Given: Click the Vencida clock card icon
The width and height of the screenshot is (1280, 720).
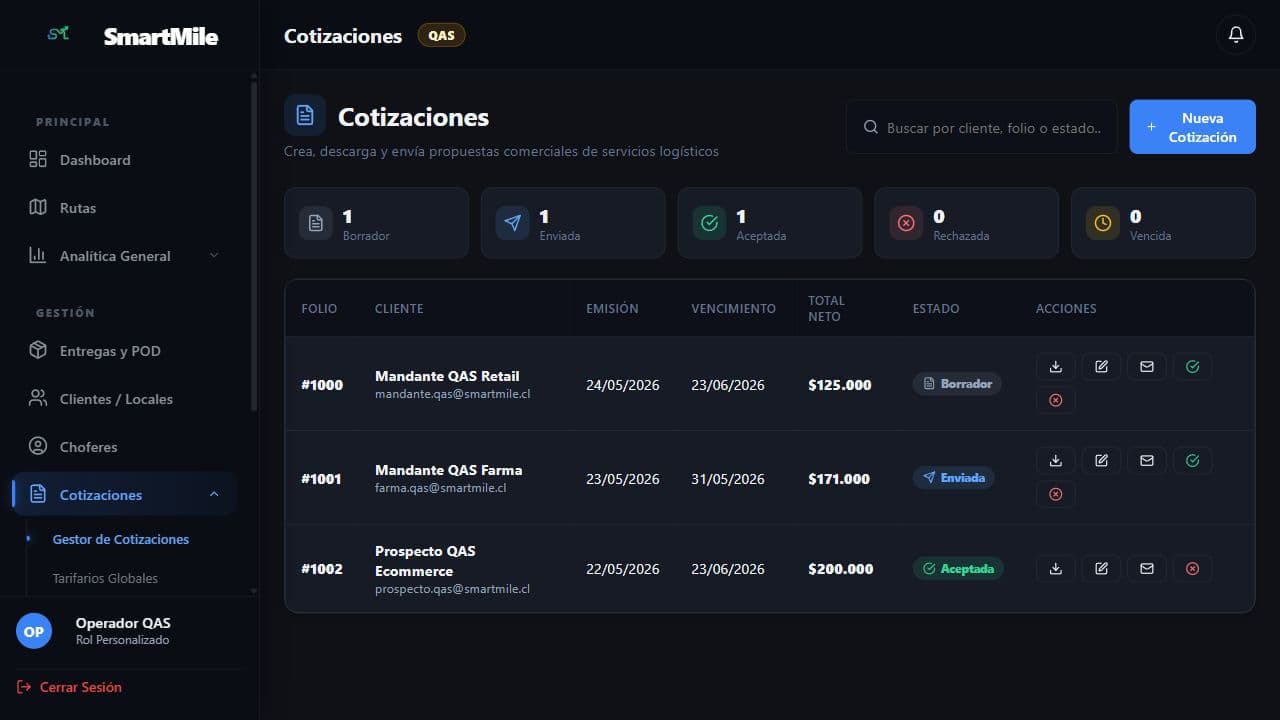Looking at the screenshot, I should point(1103,223).
